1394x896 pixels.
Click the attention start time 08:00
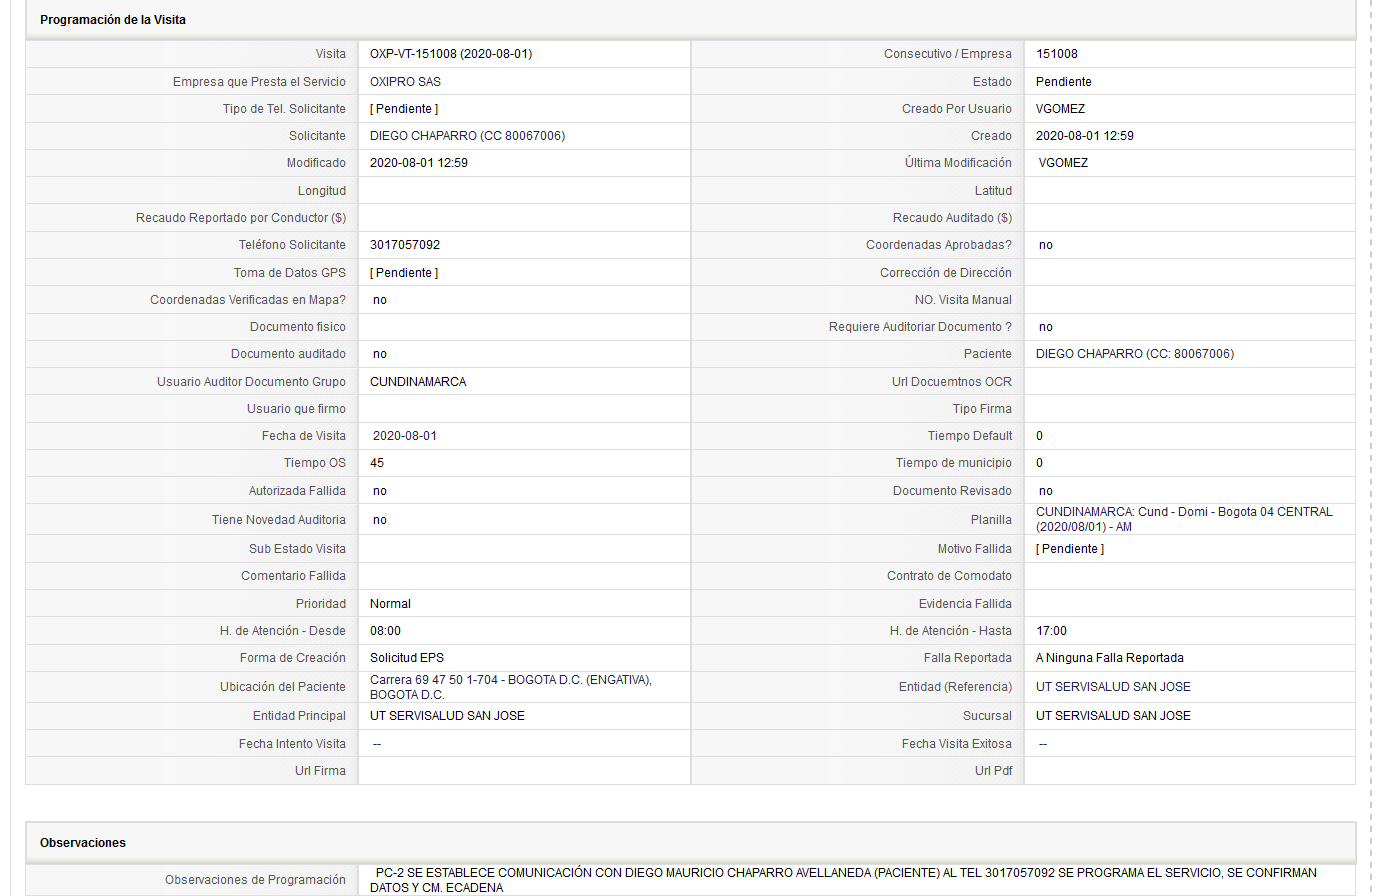point(385,631)
